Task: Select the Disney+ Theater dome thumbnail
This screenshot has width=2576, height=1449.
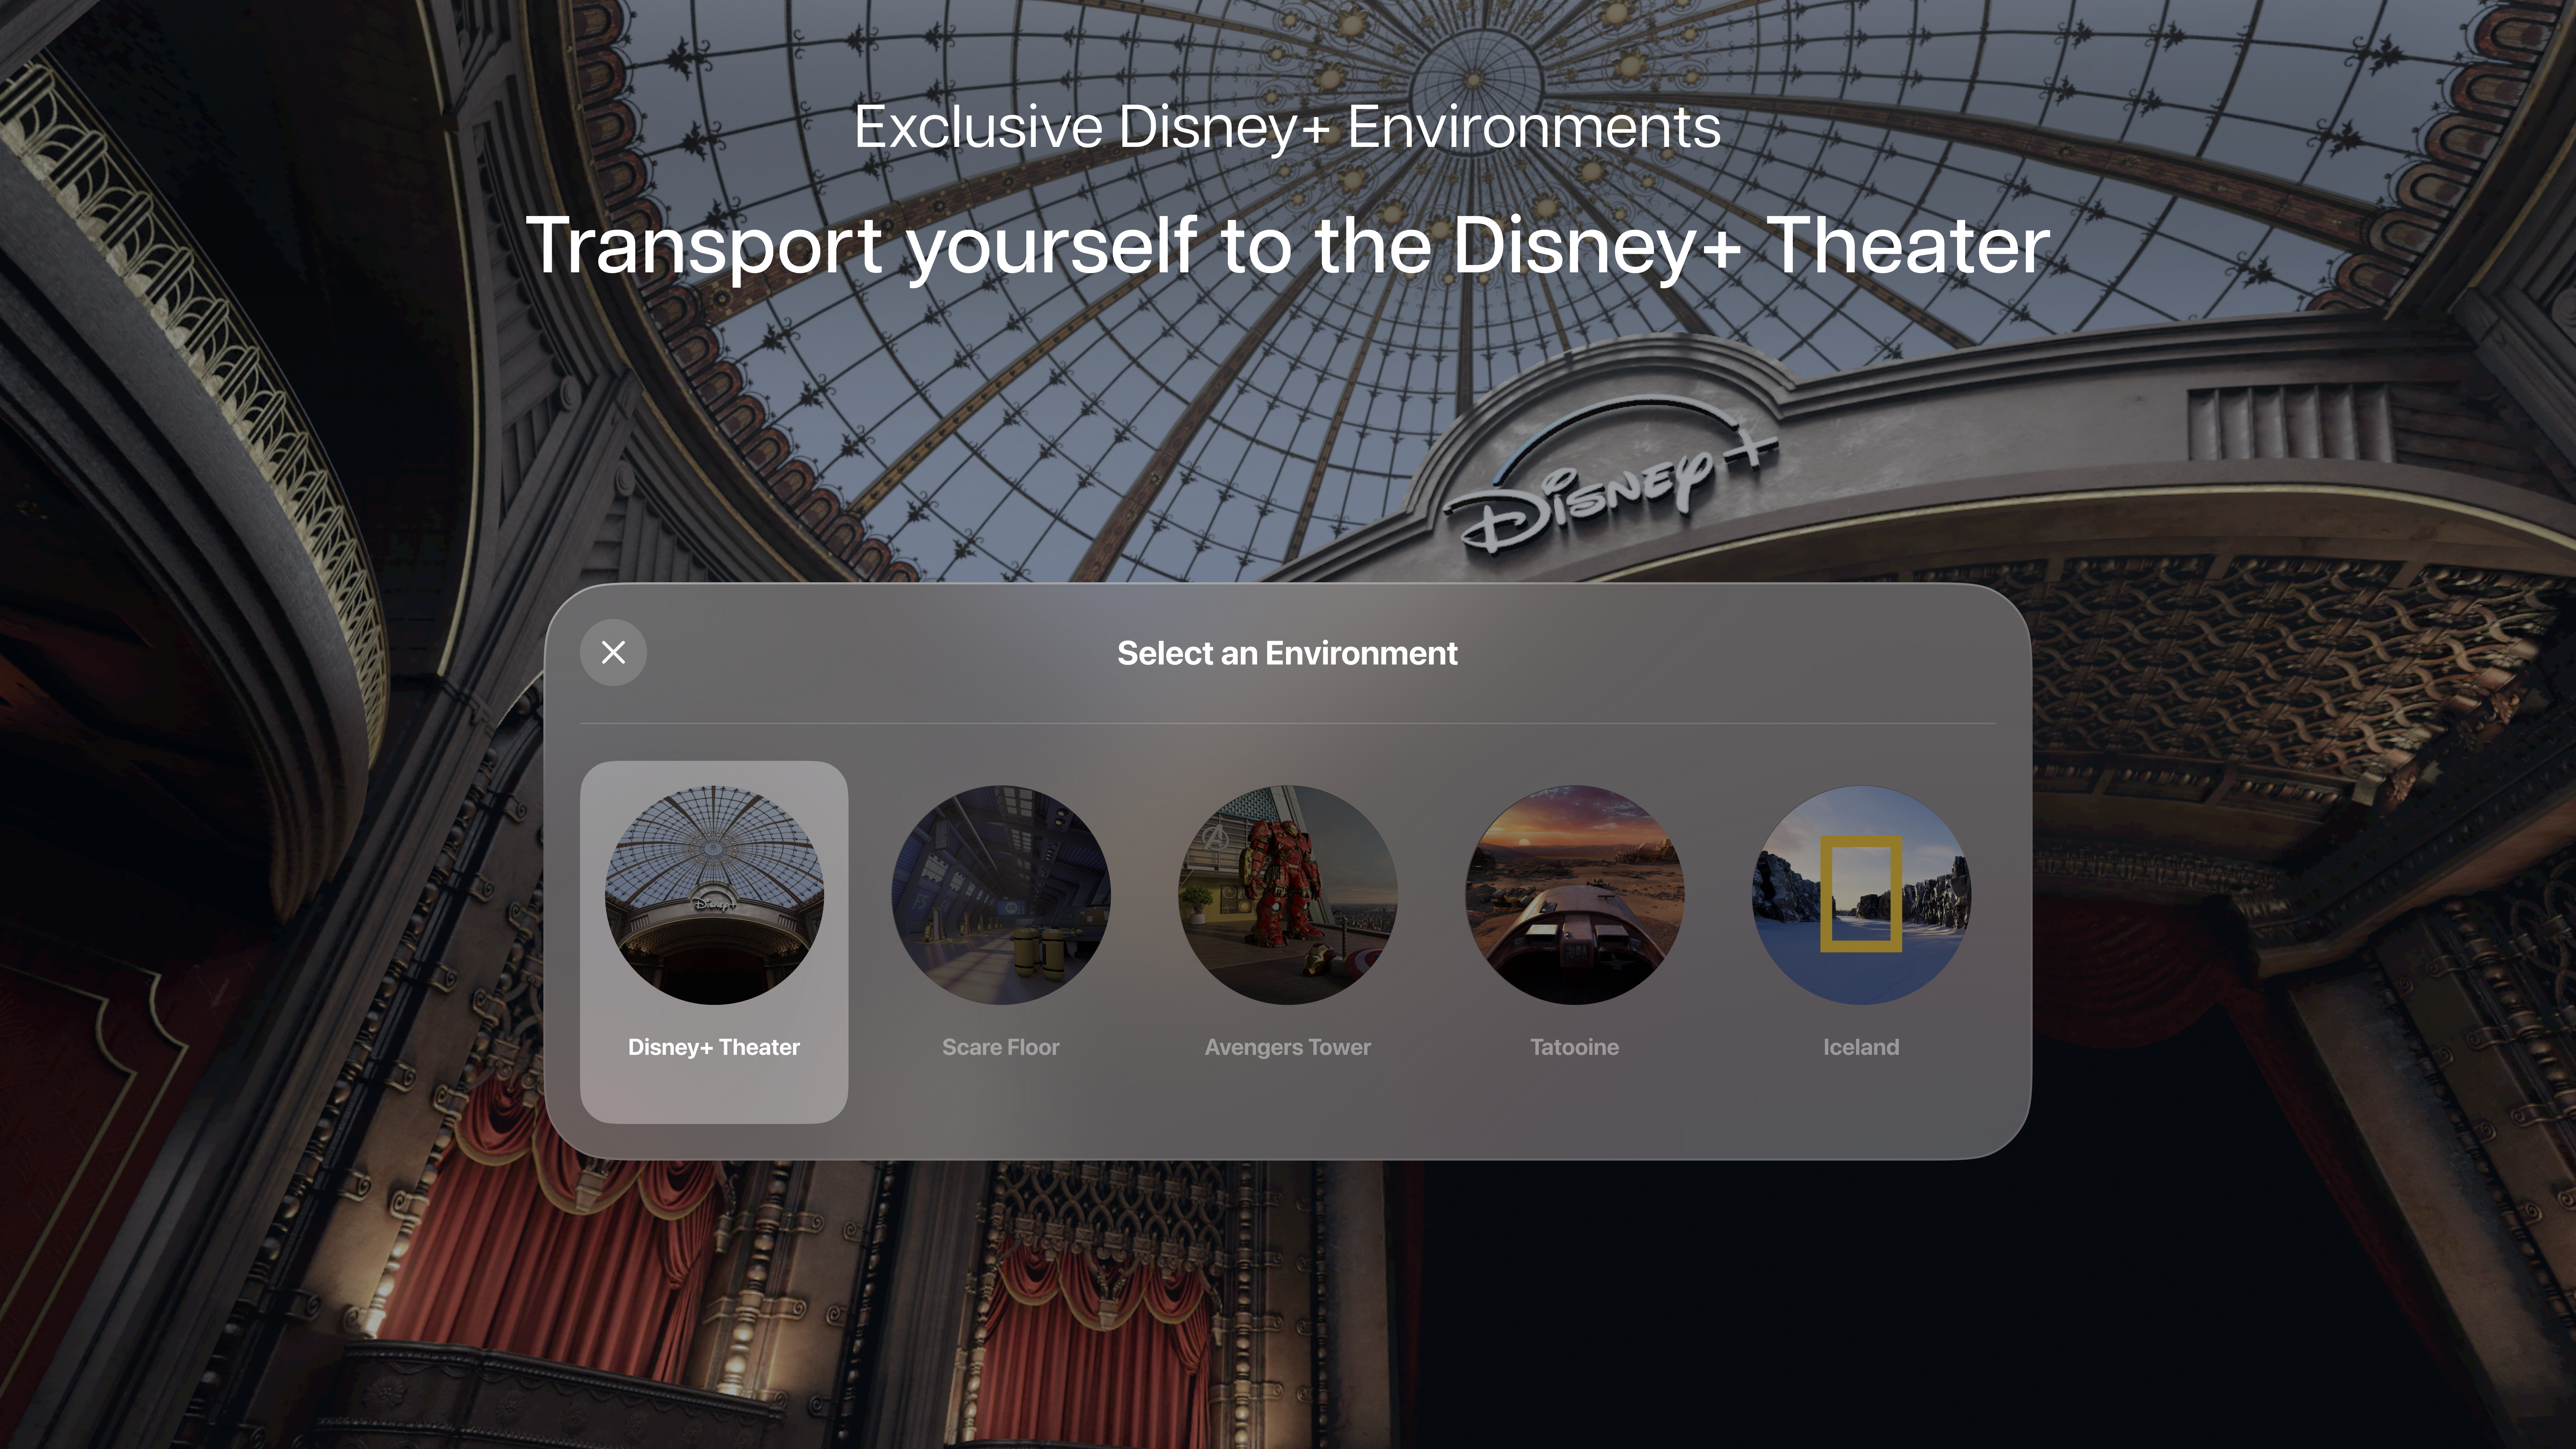Action: (714, 895)
